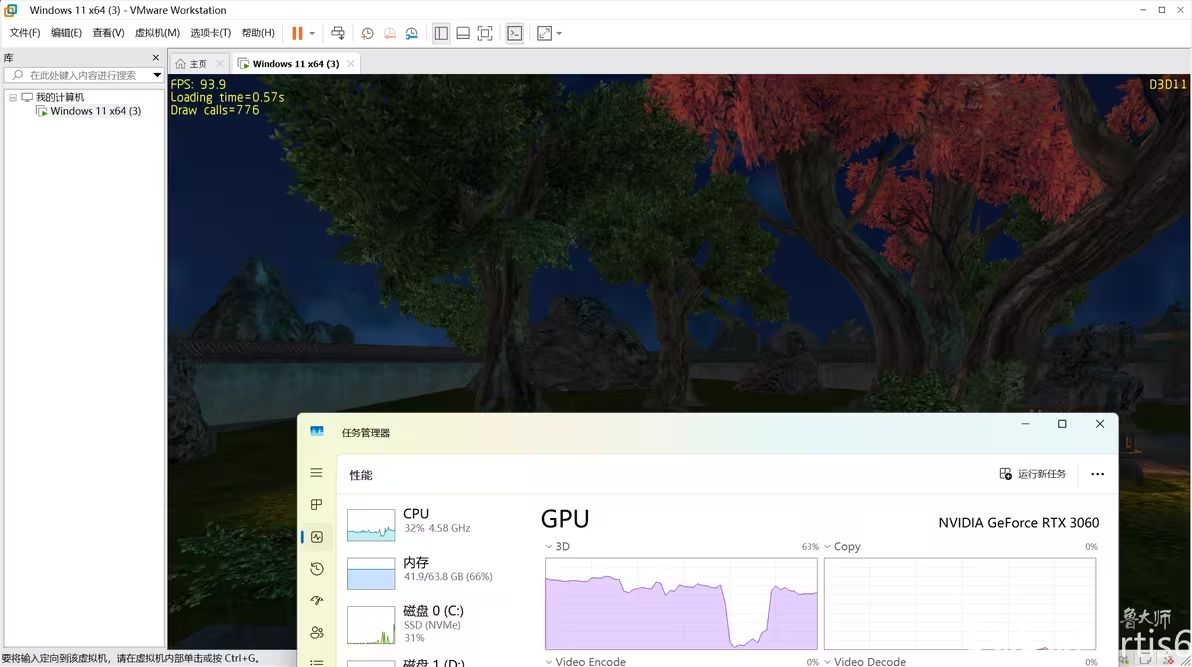Toggle the library sidebar view in VMware toolbar
Image resolution: width=1192 pixels, height=667 pixels.
[x=441, y=33]
